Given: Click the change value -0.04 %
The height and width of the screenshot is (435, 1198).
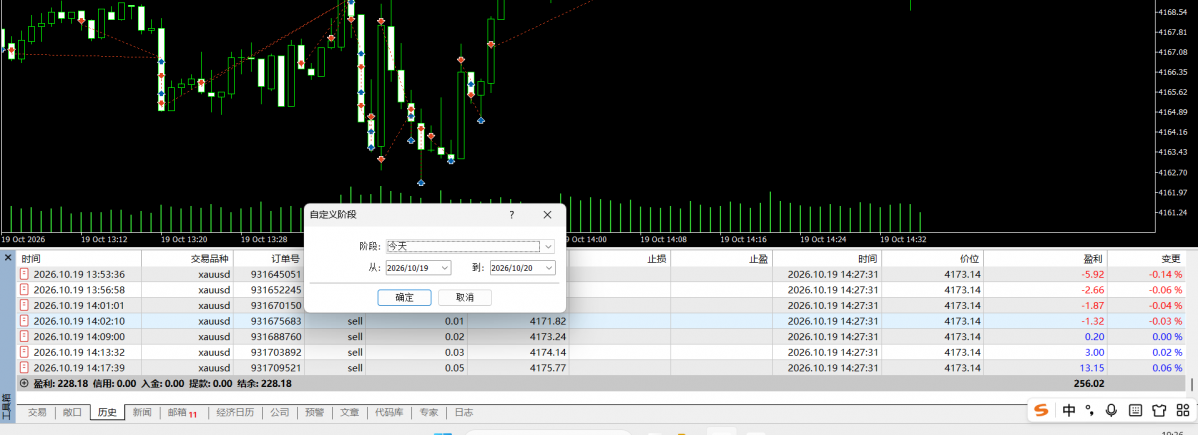Looking at the screenshot, I should [x=1164, y=306].
